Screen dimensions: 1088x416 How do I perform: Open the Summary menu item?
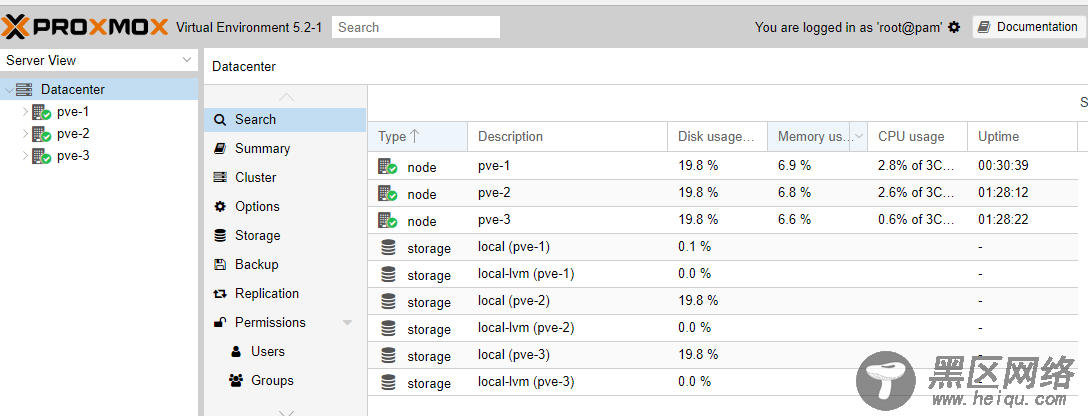point(285,148)
